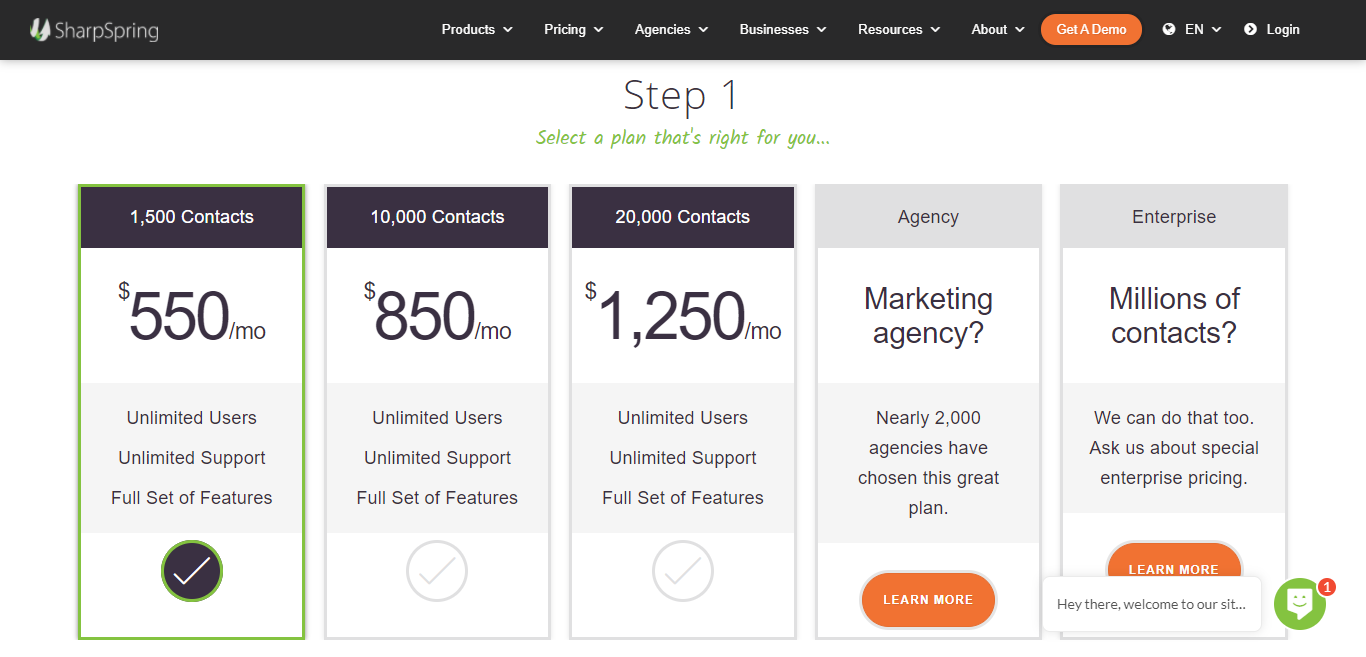Screen dimensions: 1366x657
Task: Open the green chat widget icon
Action: (x=1299, y=604)
